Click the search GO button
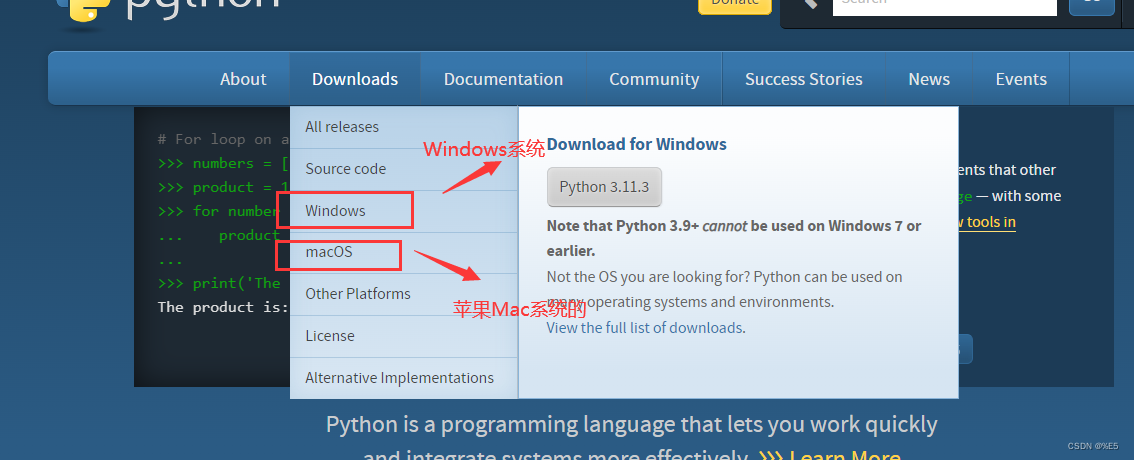Image resolution: width=1134 pixels, height=460 pixels. 1091,5
